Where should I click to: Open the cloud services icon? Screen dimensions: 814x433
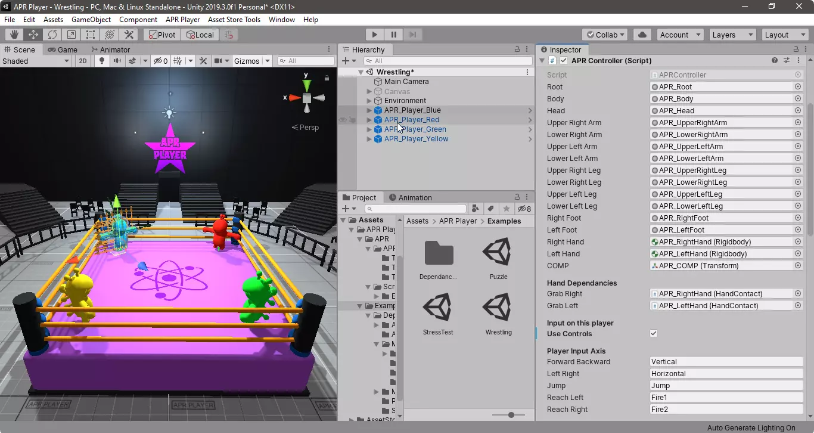point(643,34)
